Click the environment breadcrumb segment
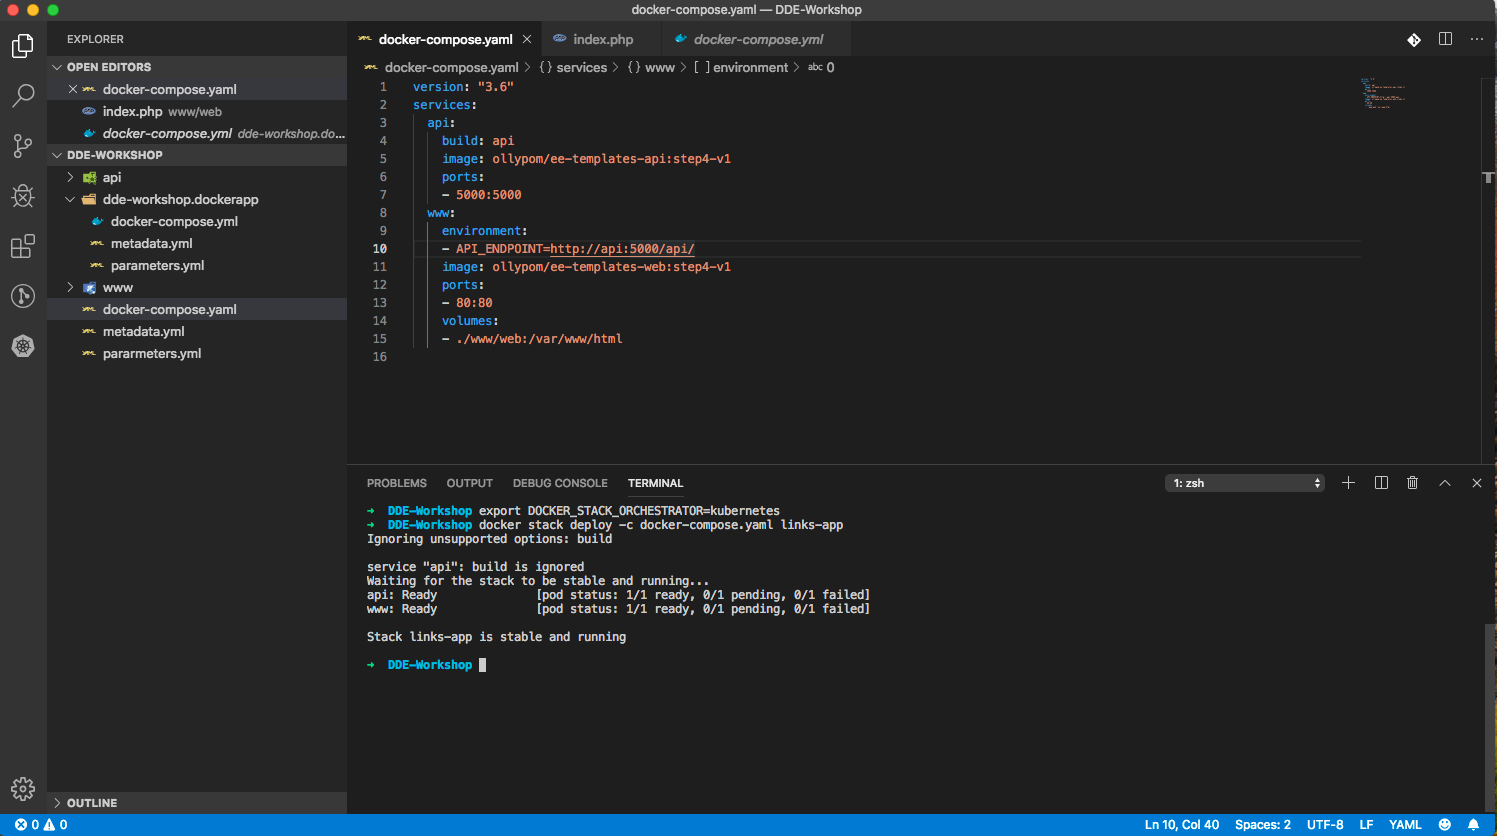This screenshot has width=1497, height=836. (x=741, y=67)
